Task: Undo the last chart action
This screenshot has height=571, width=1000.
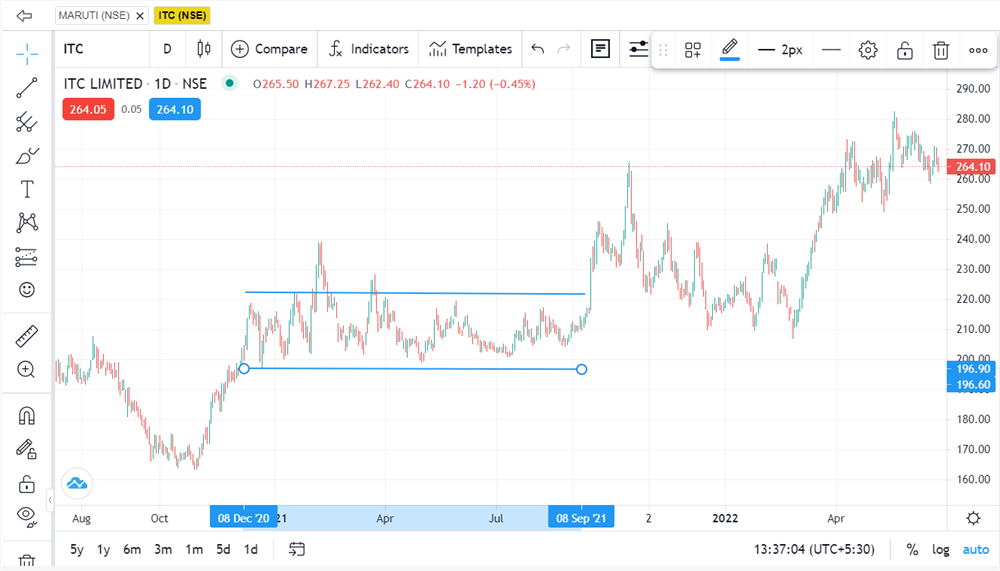Action: [538, 49]
